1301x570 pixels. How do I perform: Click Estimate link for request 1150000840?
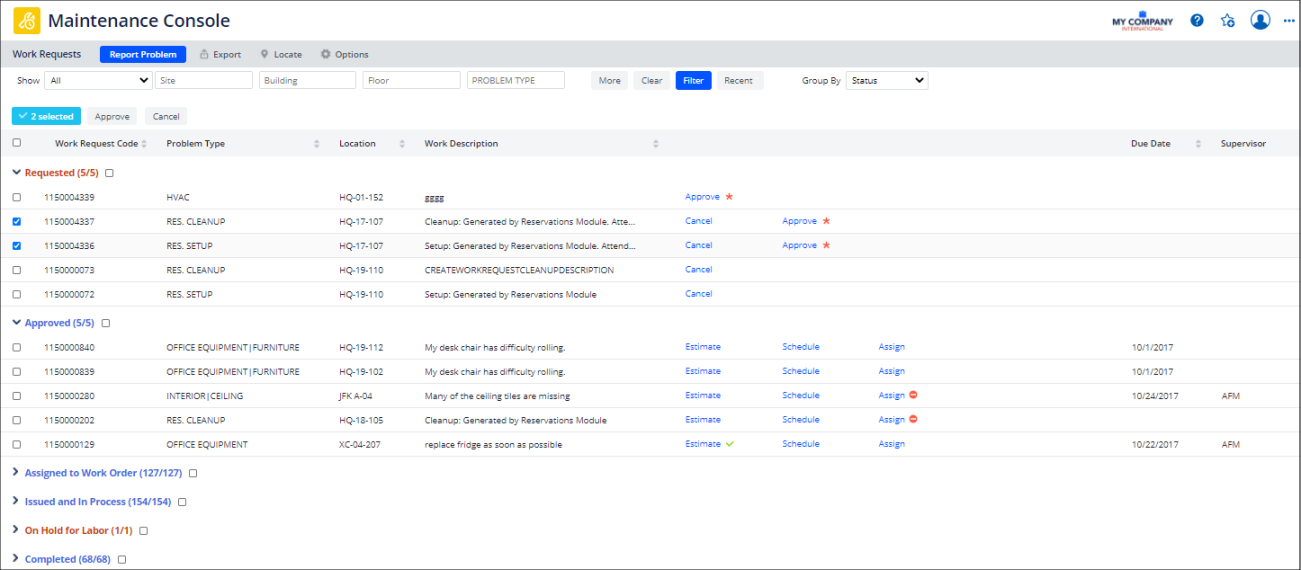point(702,347)
